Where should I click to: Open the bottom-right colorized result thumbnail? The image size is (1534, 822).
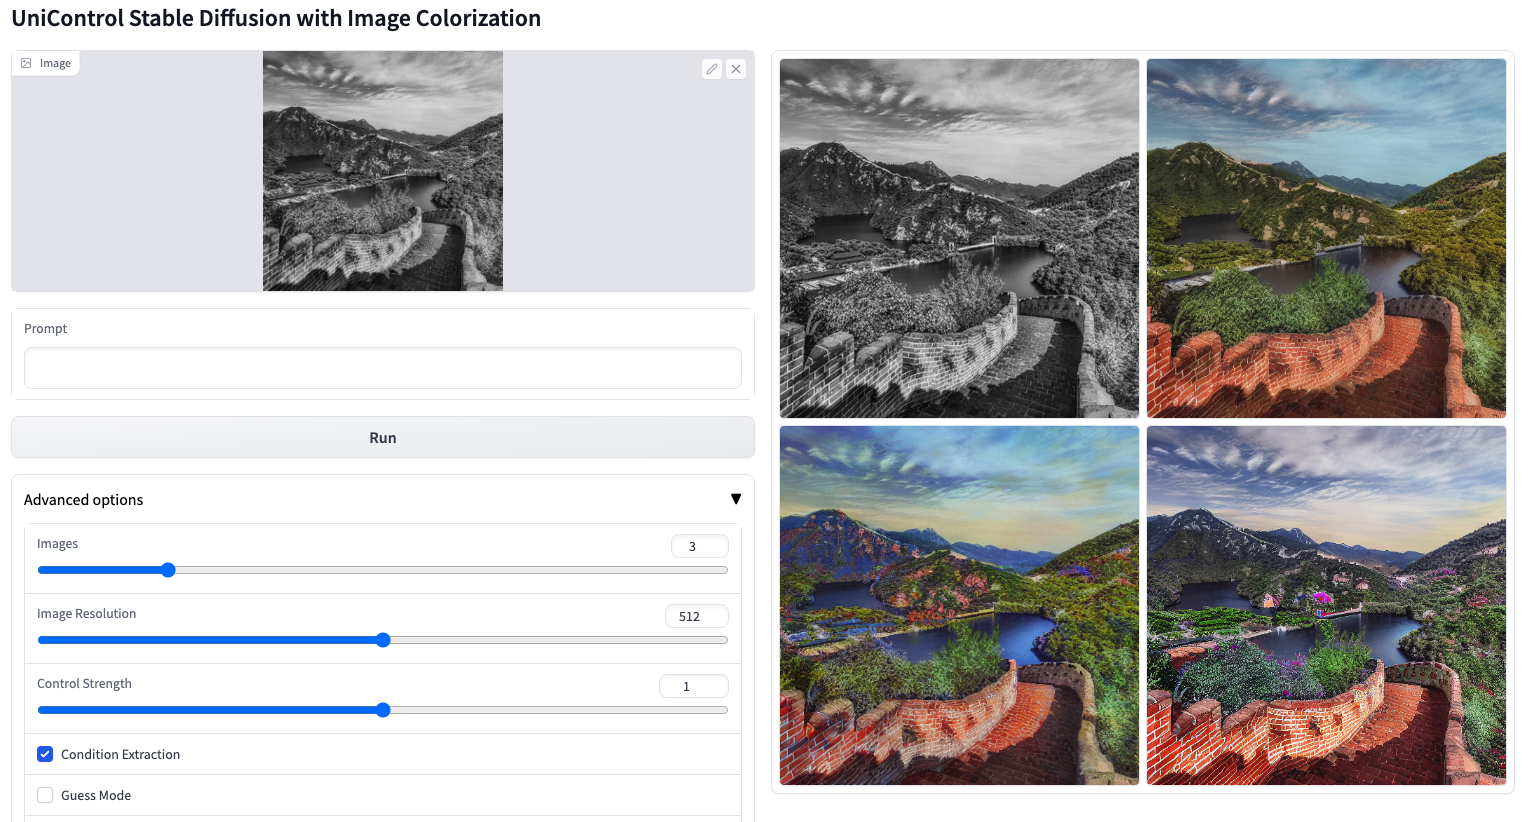click(1326, 605)
